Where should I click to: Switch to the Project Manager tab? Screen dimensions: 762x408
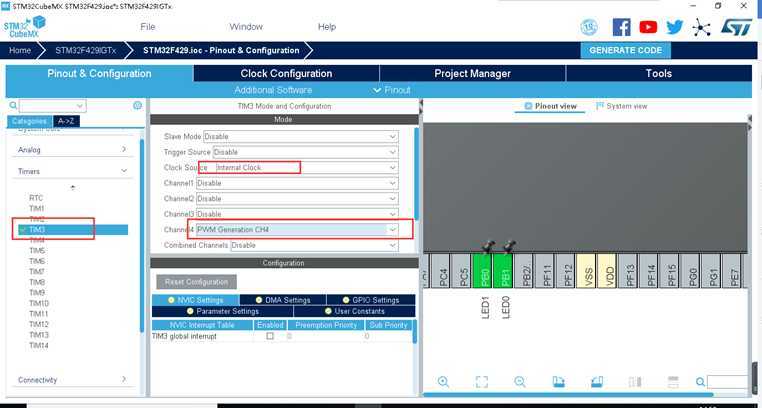point(472,73)
